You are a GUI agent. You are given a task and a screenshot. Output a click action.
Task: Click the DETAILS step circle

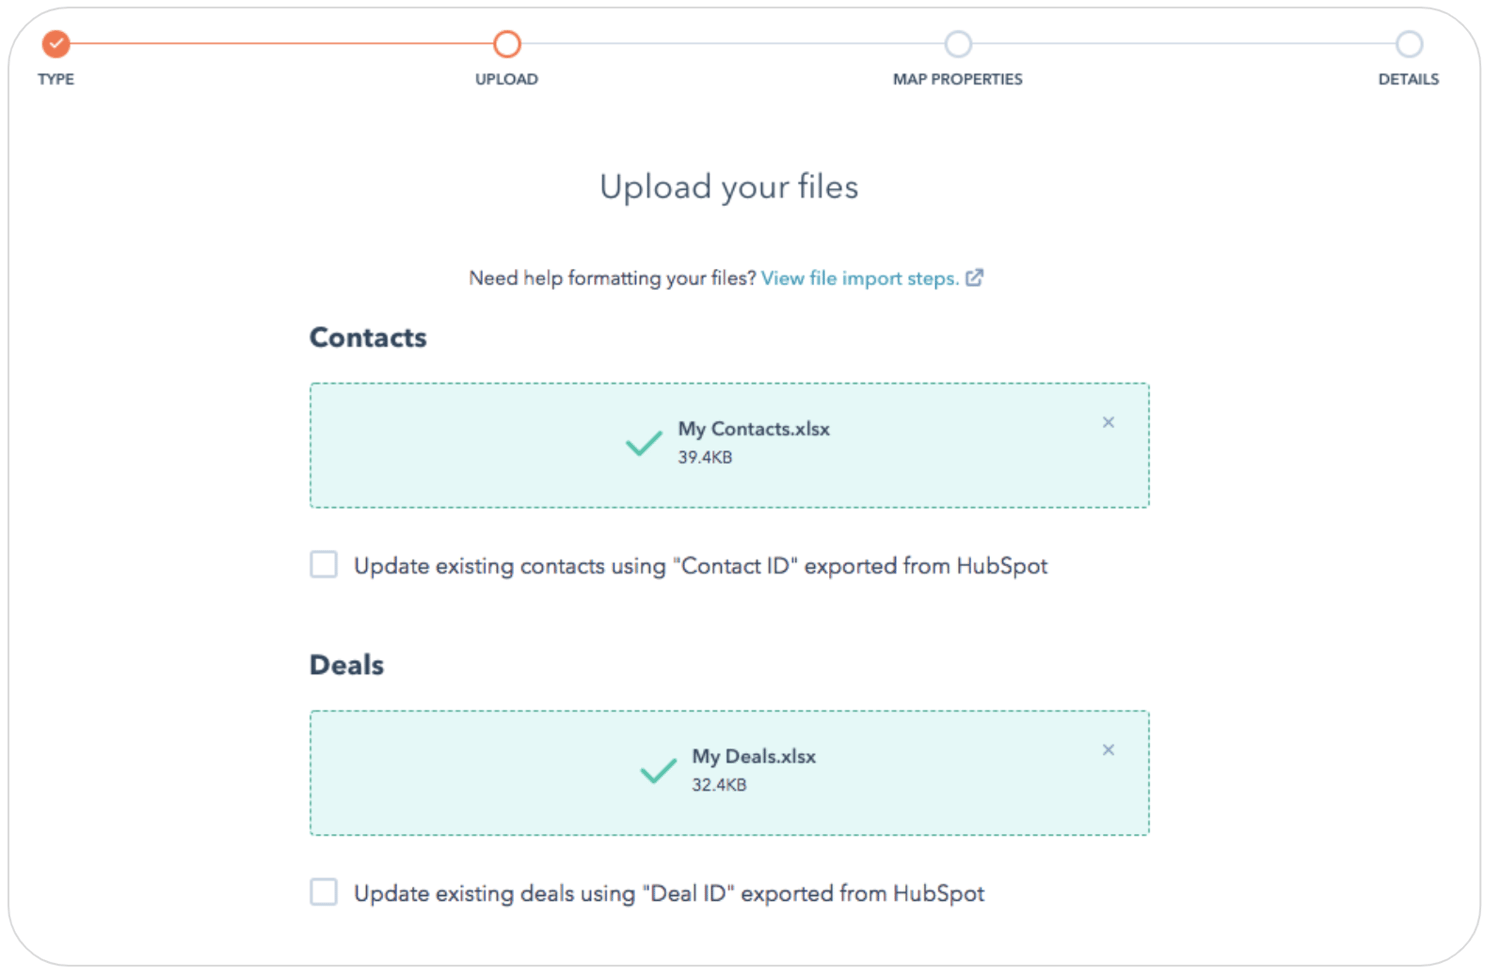coord(1409,44)
